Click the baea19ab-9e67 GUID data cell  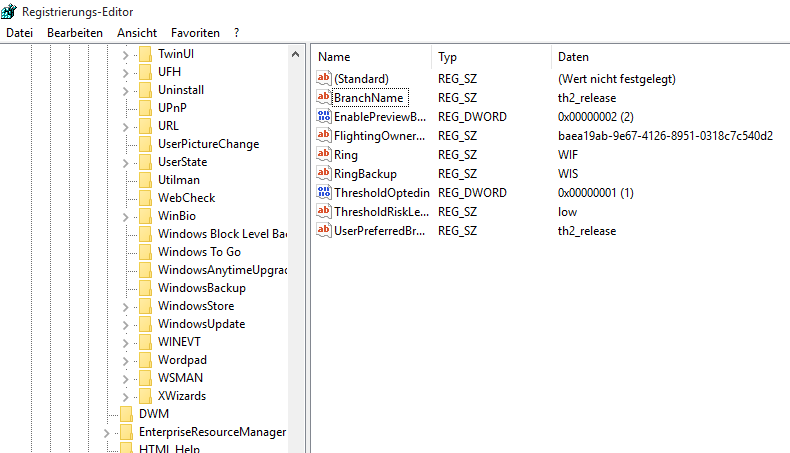pyautogui.click(x=665, y=136)
